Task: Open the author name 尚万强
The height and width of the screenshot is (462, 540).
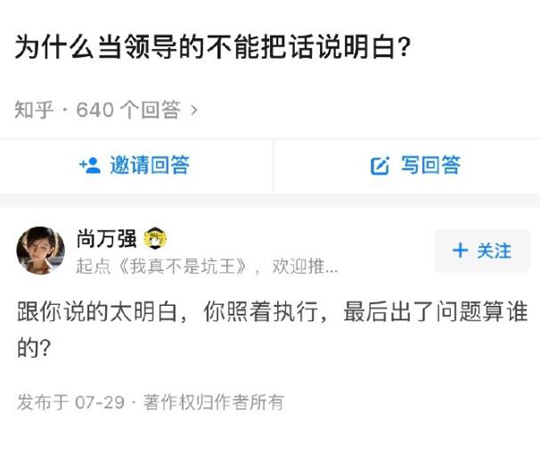Action: pyautogui.click(x=106, y=239)
